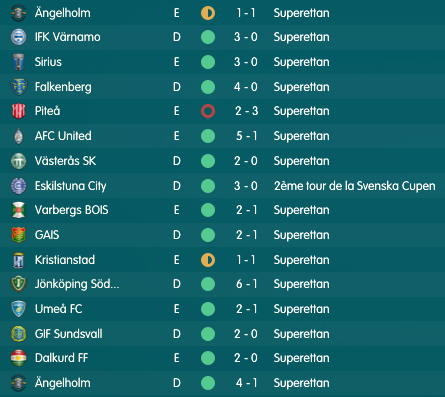Select the first Ängelholm 1 - 1 result
Viewport: 445px width, 397px height.
coord(246,13)
